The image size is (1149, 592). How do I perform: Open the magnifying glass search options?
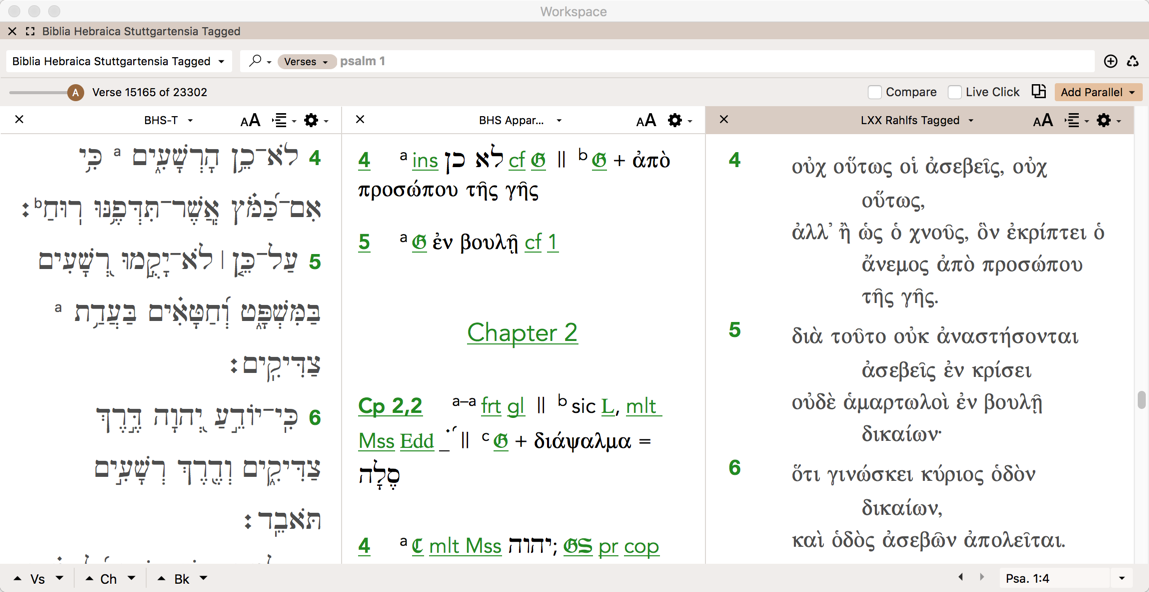tap(259, 62)
